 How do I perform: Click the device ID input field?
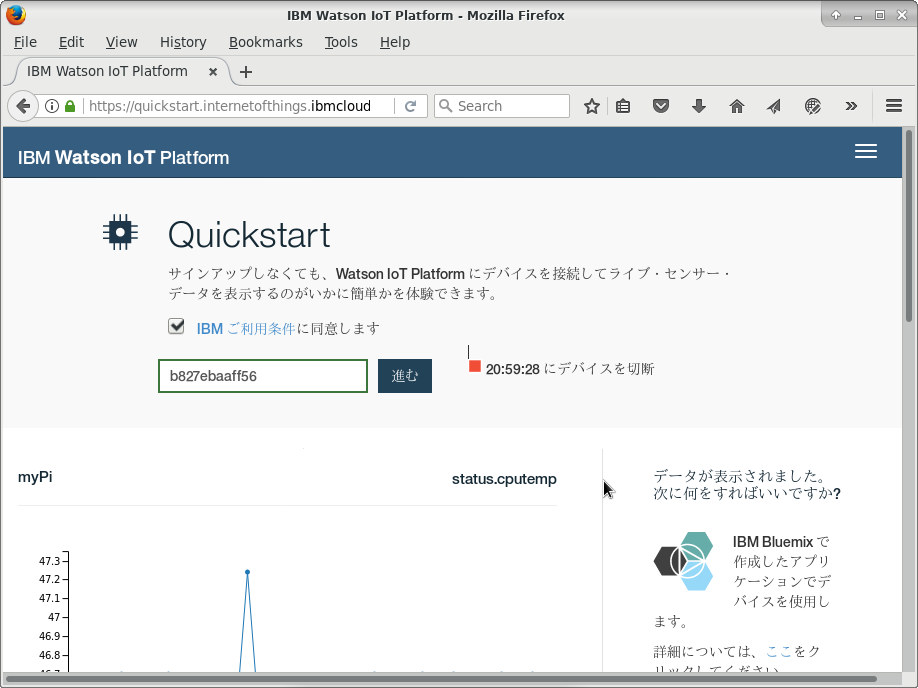point(262,375)
